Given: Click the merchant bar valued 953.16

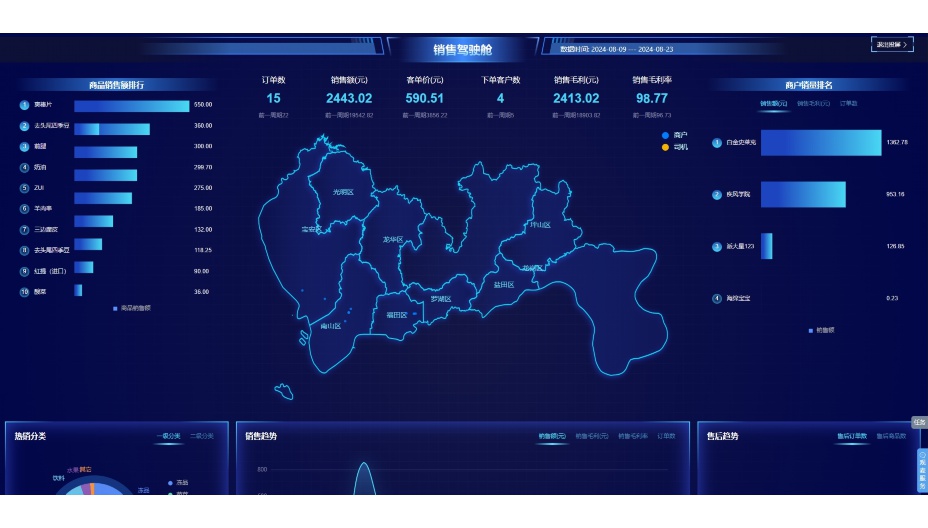Looking at the screenshot, I should [x=803, y=195].
